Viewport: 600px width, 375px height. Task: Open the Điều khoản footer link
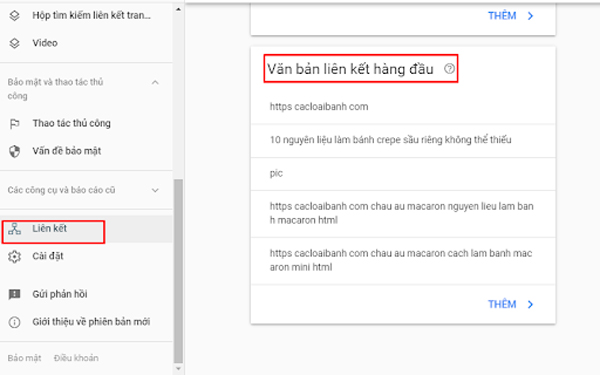point(76,358)
